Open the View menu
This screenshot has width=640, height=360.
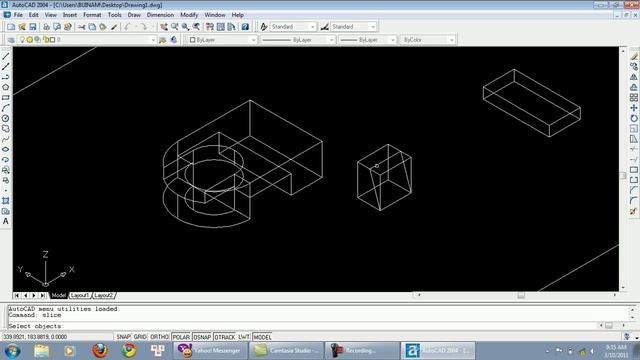coord(51,15)
